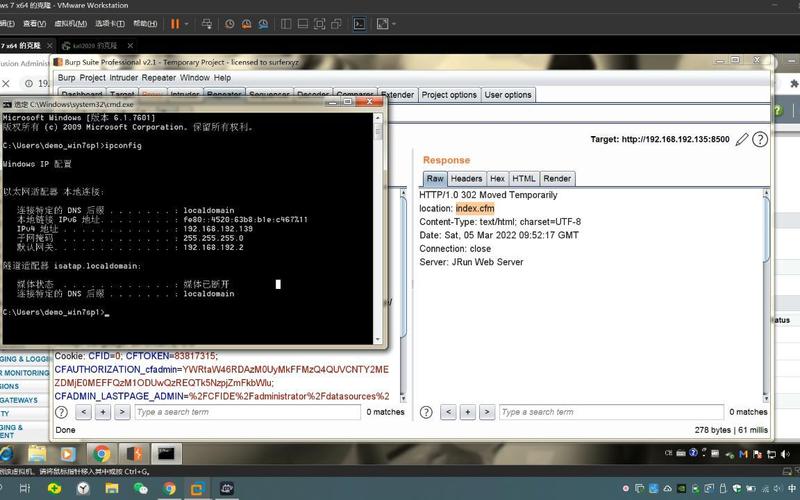
Task: Open Chrome on guest taskbar
Action: coord(102,454)
